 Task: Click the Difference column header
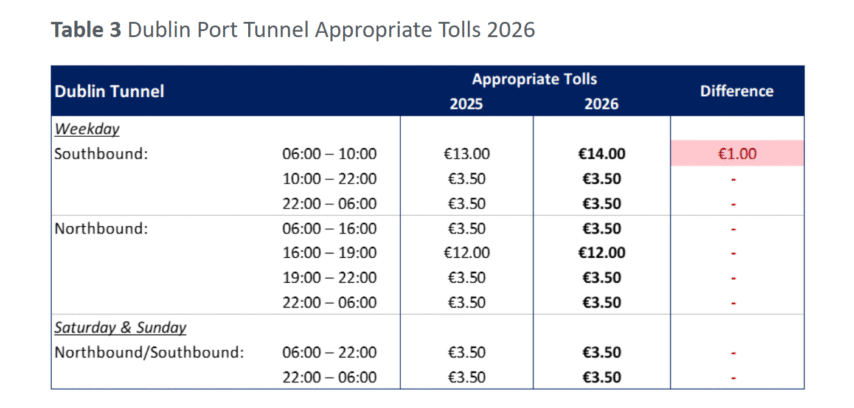click(x=736, y=91)
